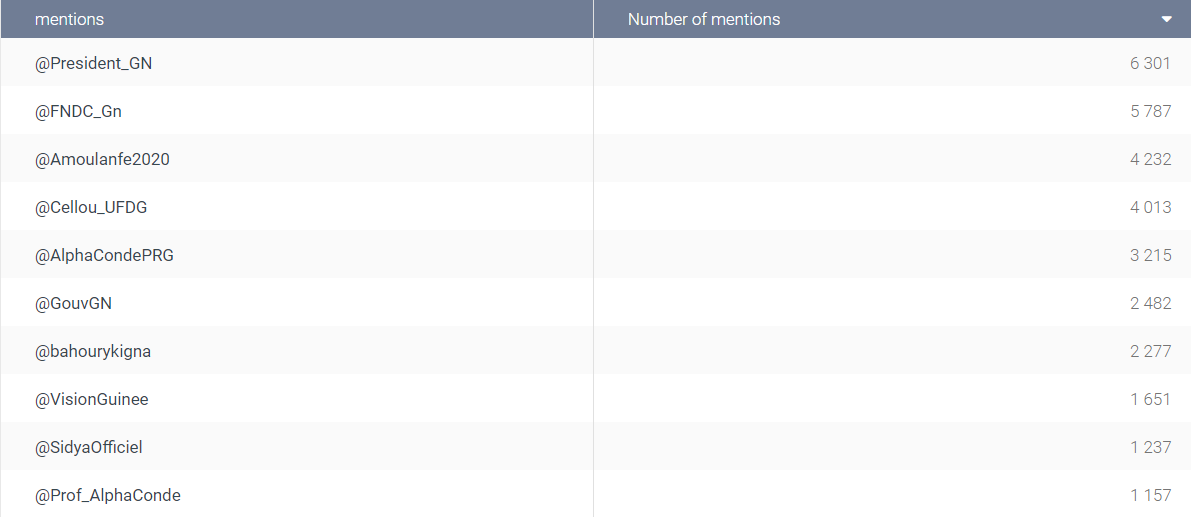
Task: Select the @VisionGuinee row
Action: pyautogui.click(x=596, y=399)
